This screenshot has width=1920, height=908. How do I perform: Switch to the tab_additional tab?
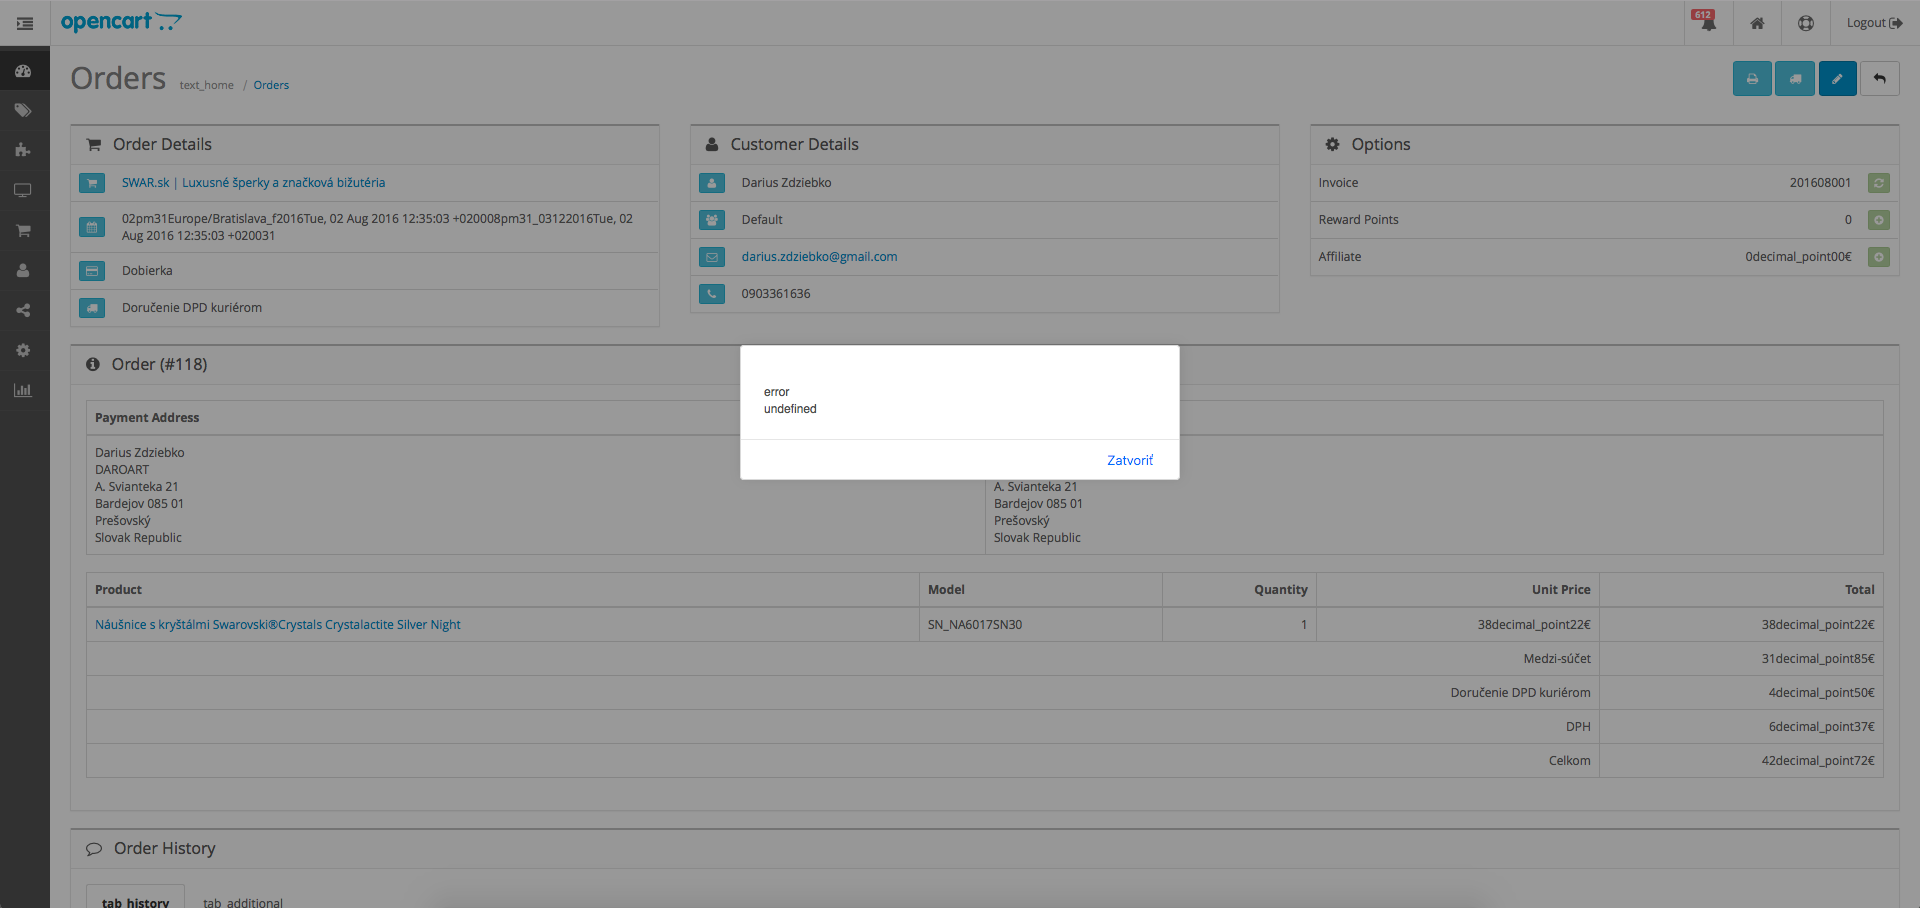coord(243,902)
